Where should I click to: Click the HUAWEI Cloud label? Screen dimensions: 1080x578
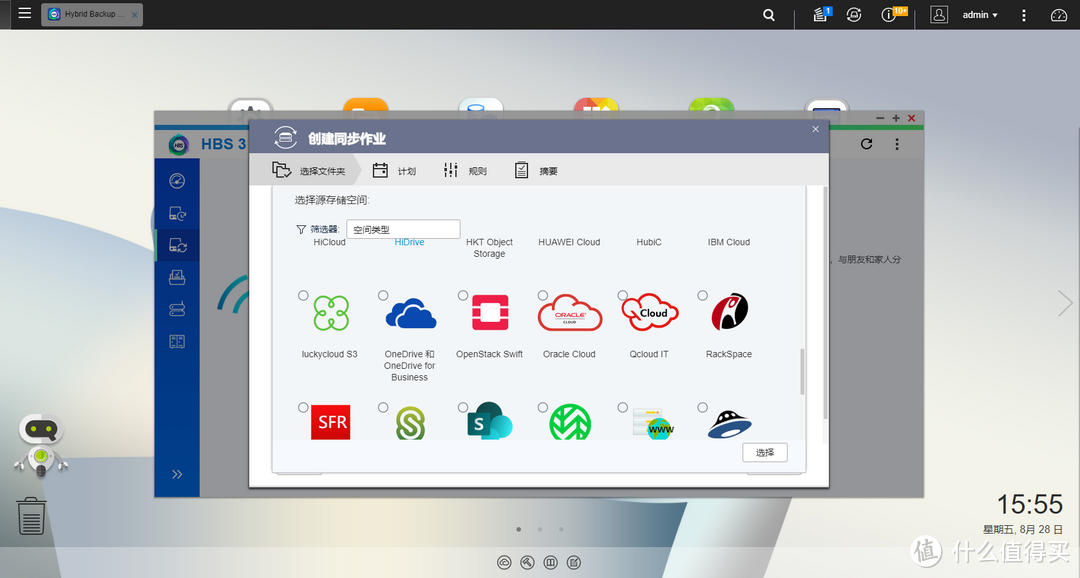(x=569, y=242)
